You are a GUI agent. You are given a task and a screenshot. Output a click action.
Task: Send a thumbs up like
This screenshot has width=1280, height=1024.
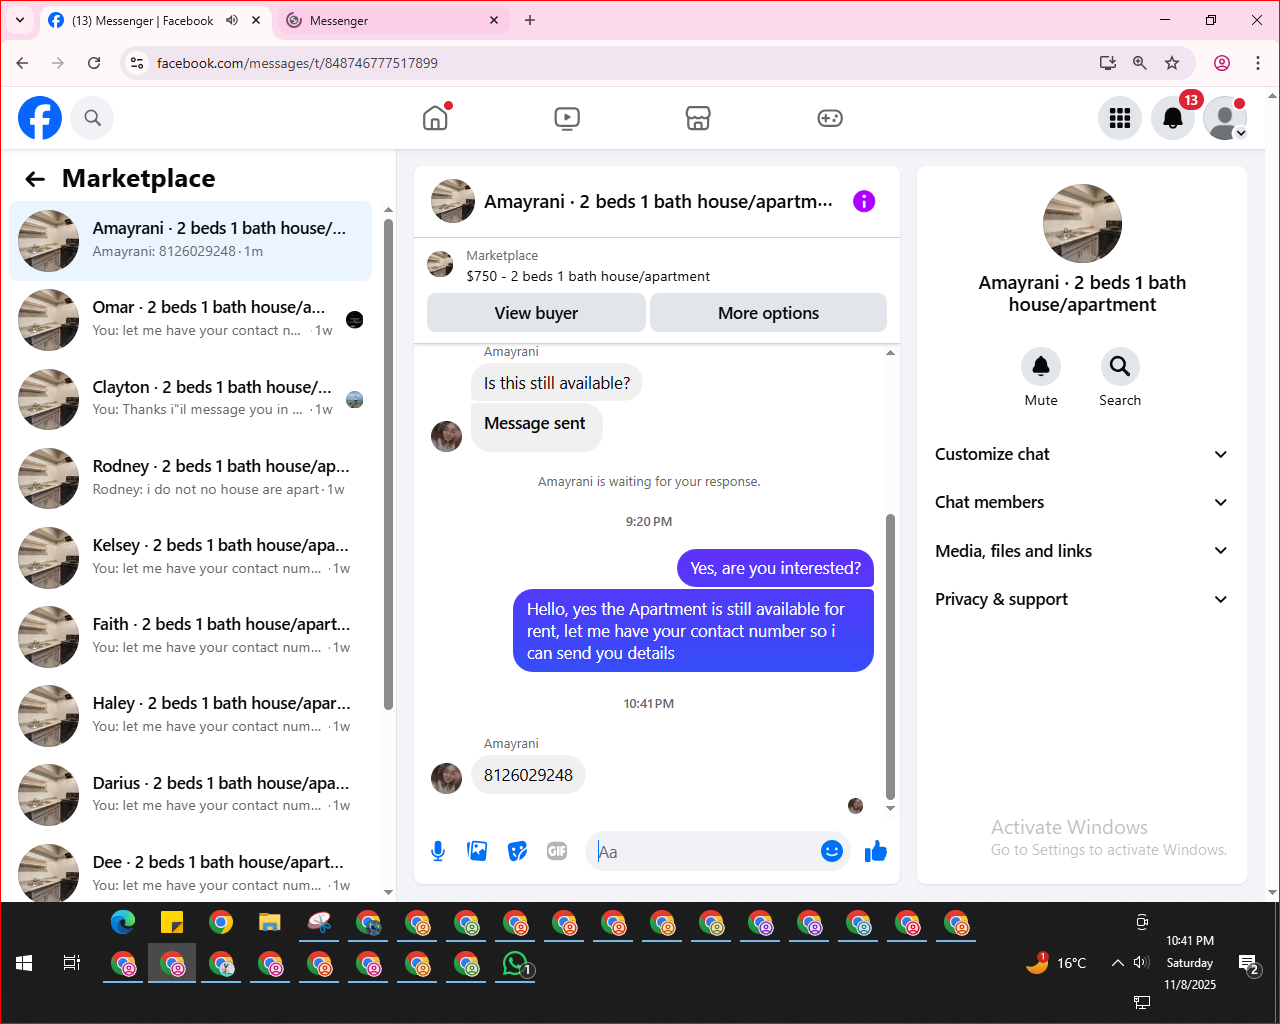point(876,851)
